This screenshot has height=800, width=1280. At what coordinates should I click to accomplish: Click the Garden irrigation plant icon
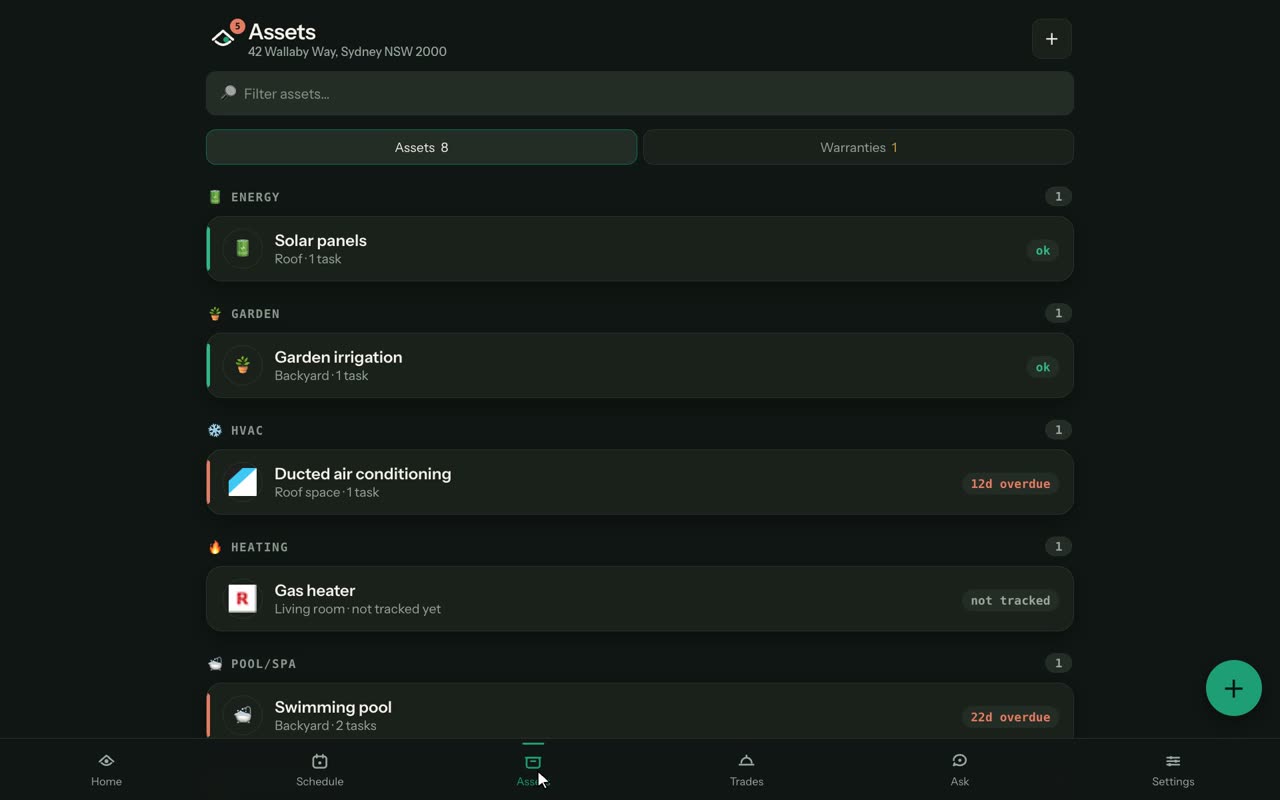coord(242,366)
